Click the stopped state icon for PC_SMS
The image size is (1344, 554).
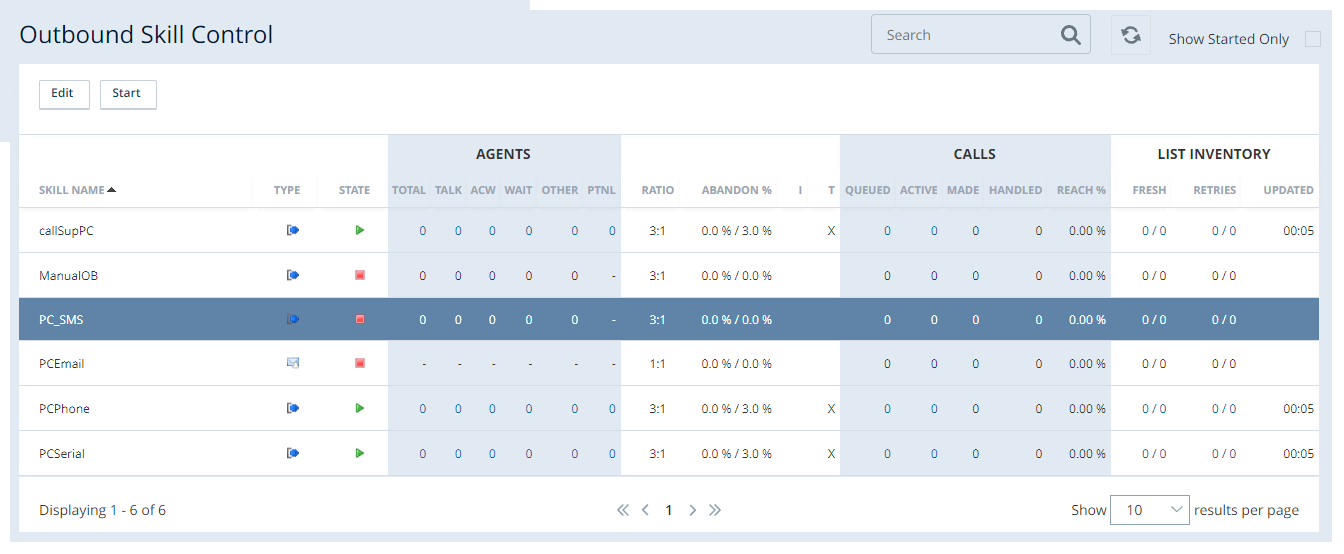tap(360, 319)
